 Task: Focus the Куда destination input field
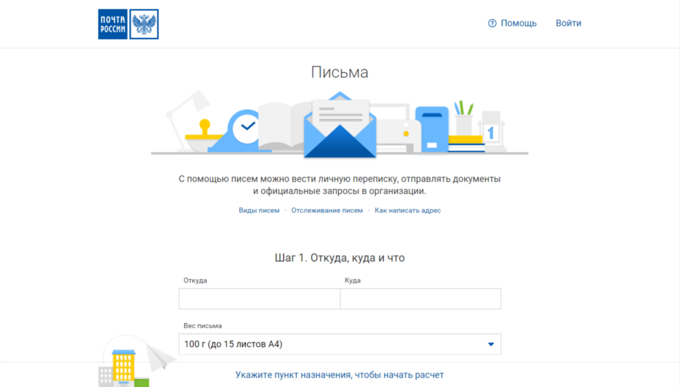tap(421, 299)
